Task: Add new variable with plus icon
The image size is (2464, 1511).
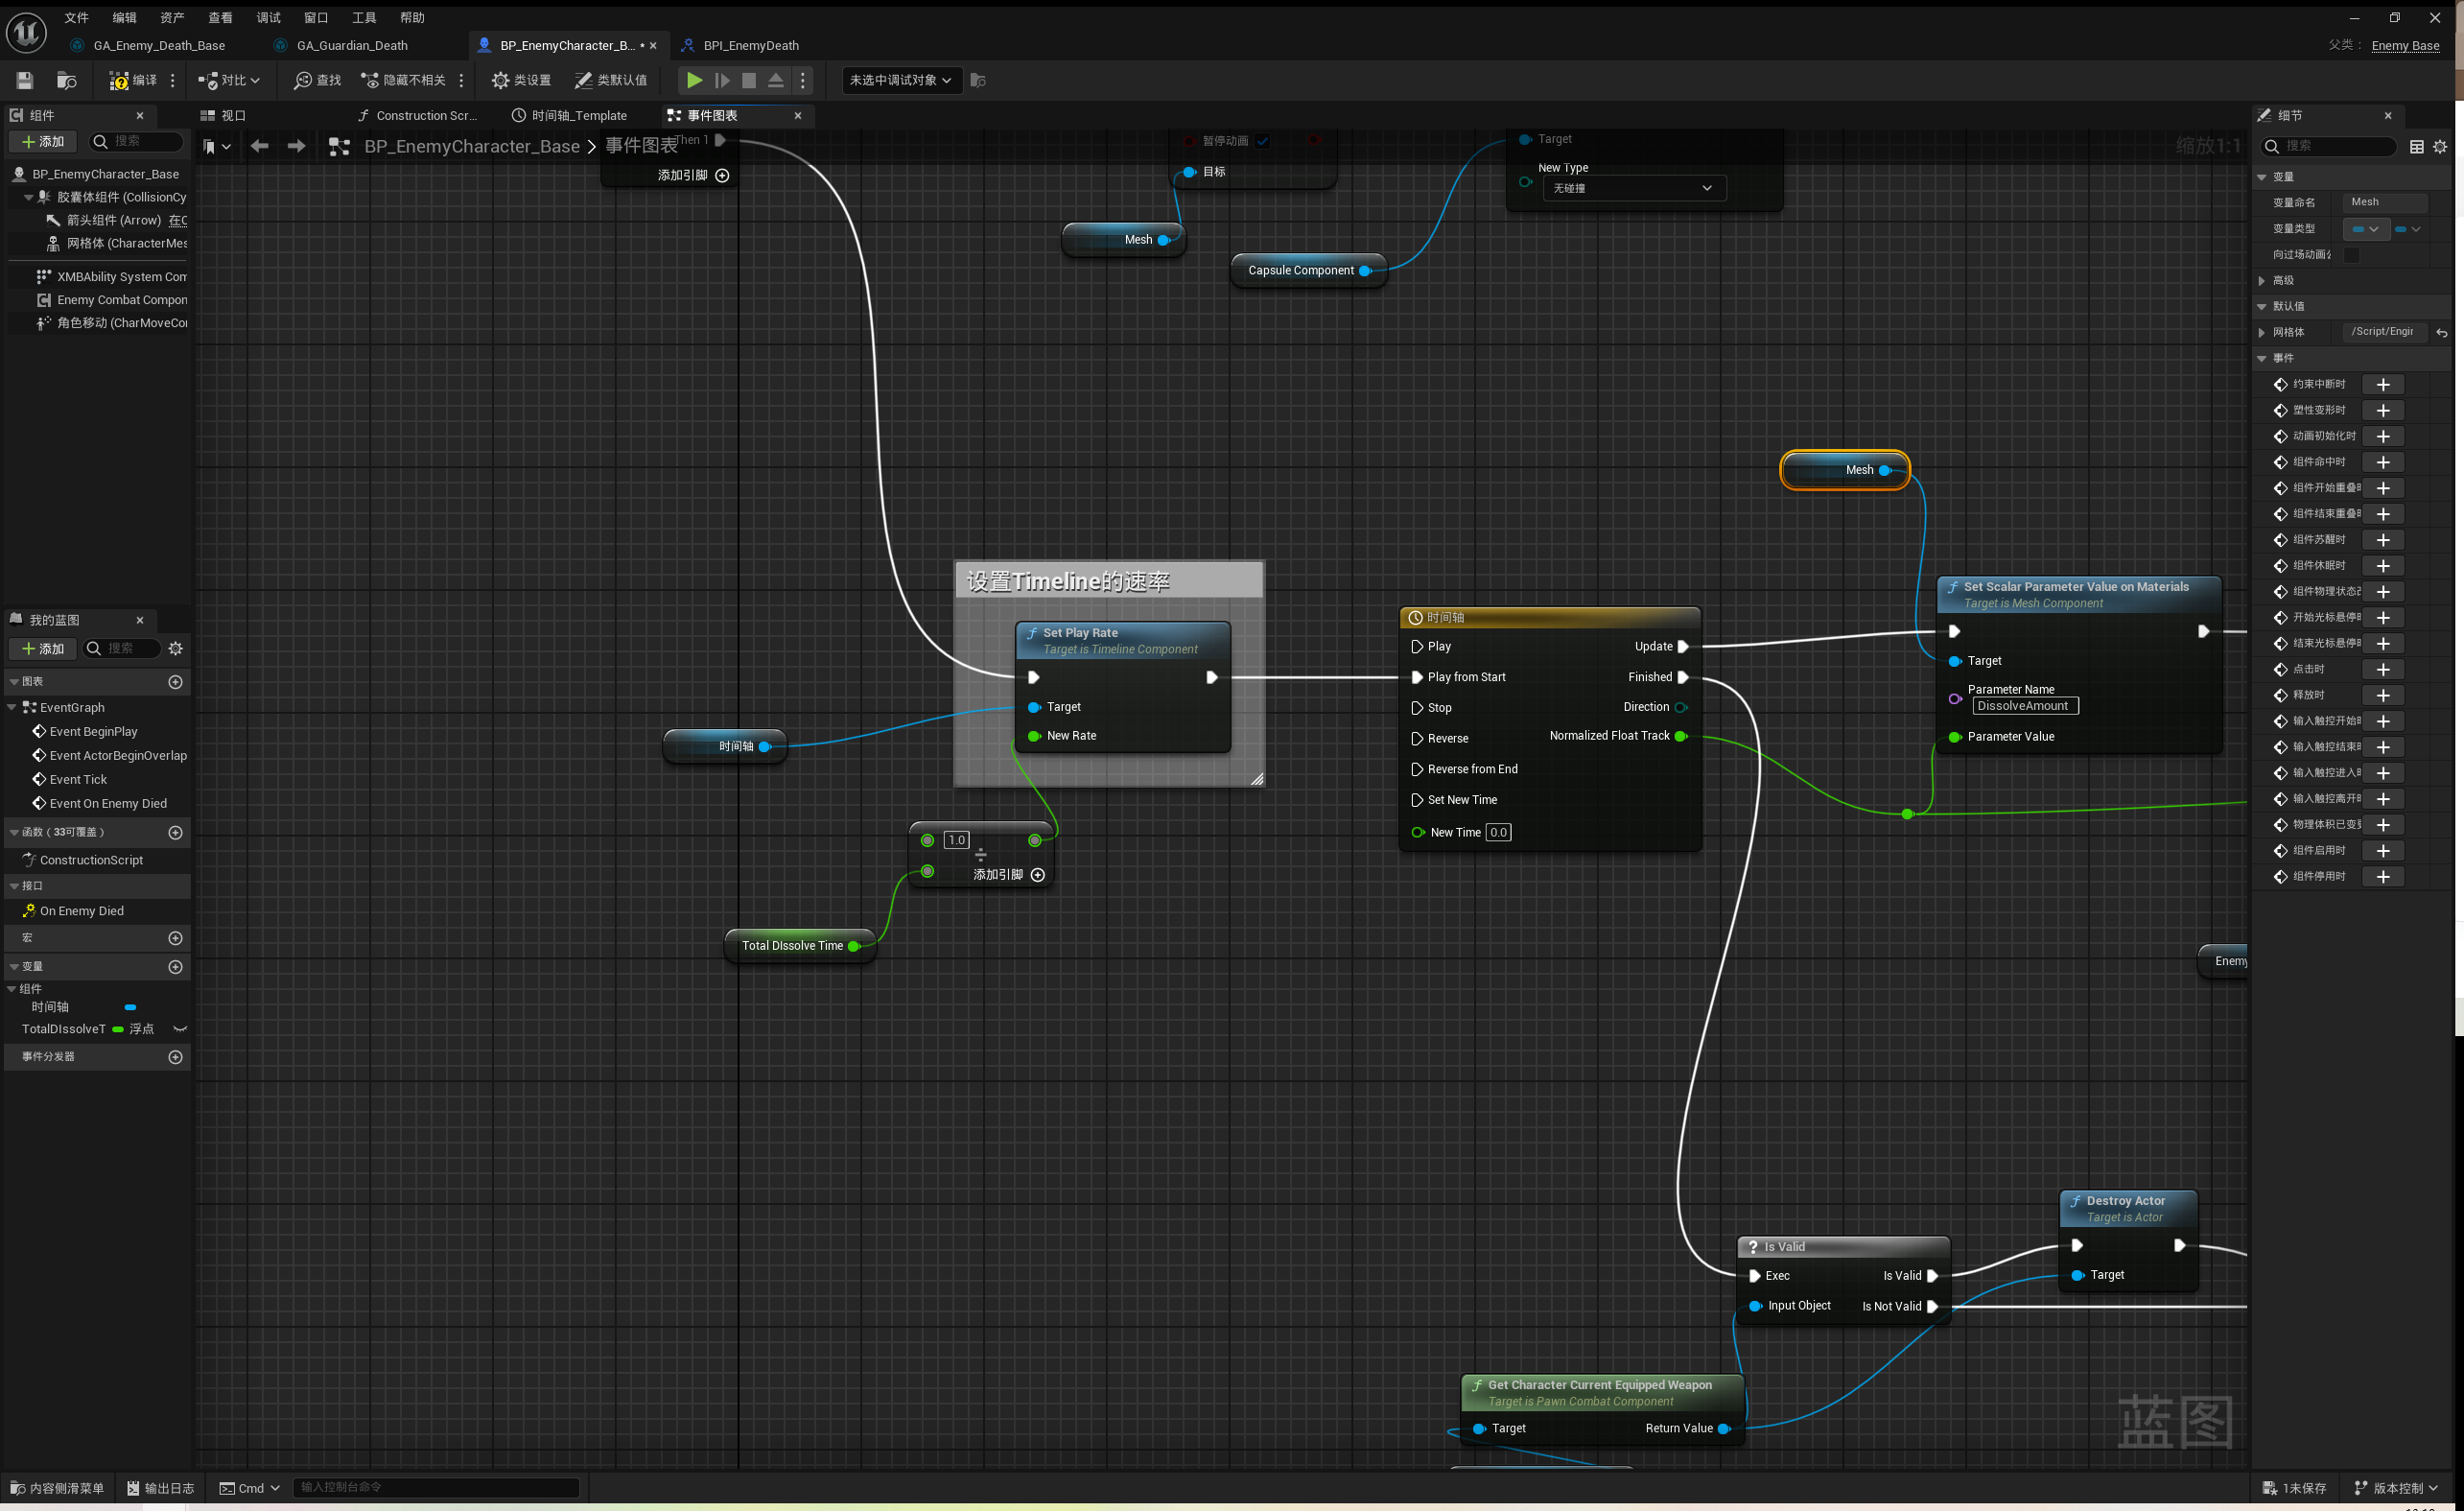Action: pos(176,967)
